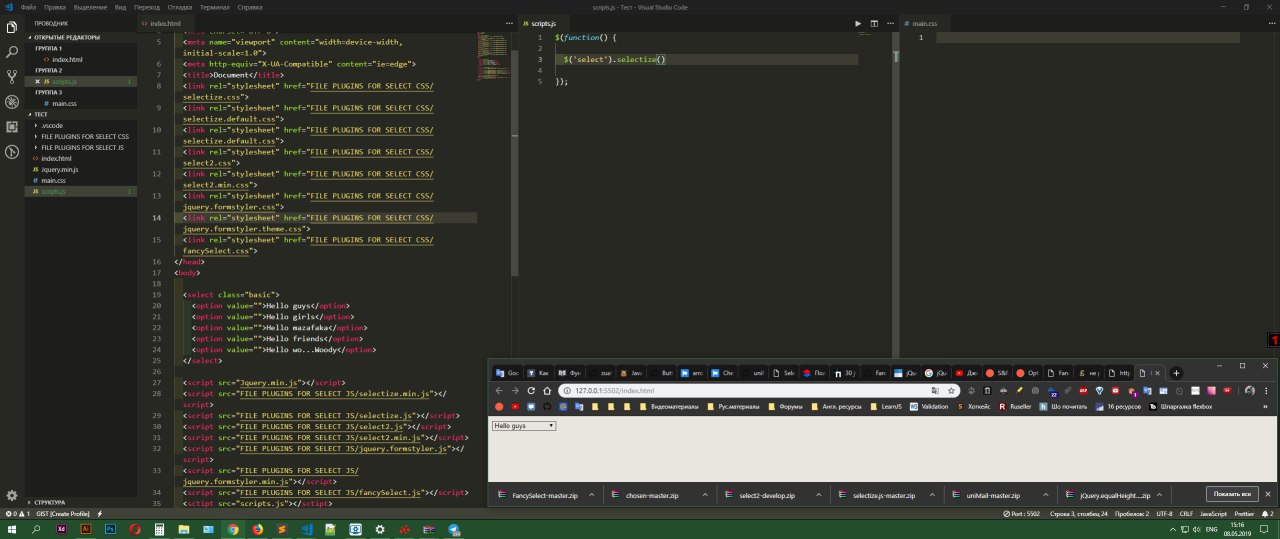1280x539 pixels.
Task: Click the Показать все downloads button
Action: coord(1232,495)
